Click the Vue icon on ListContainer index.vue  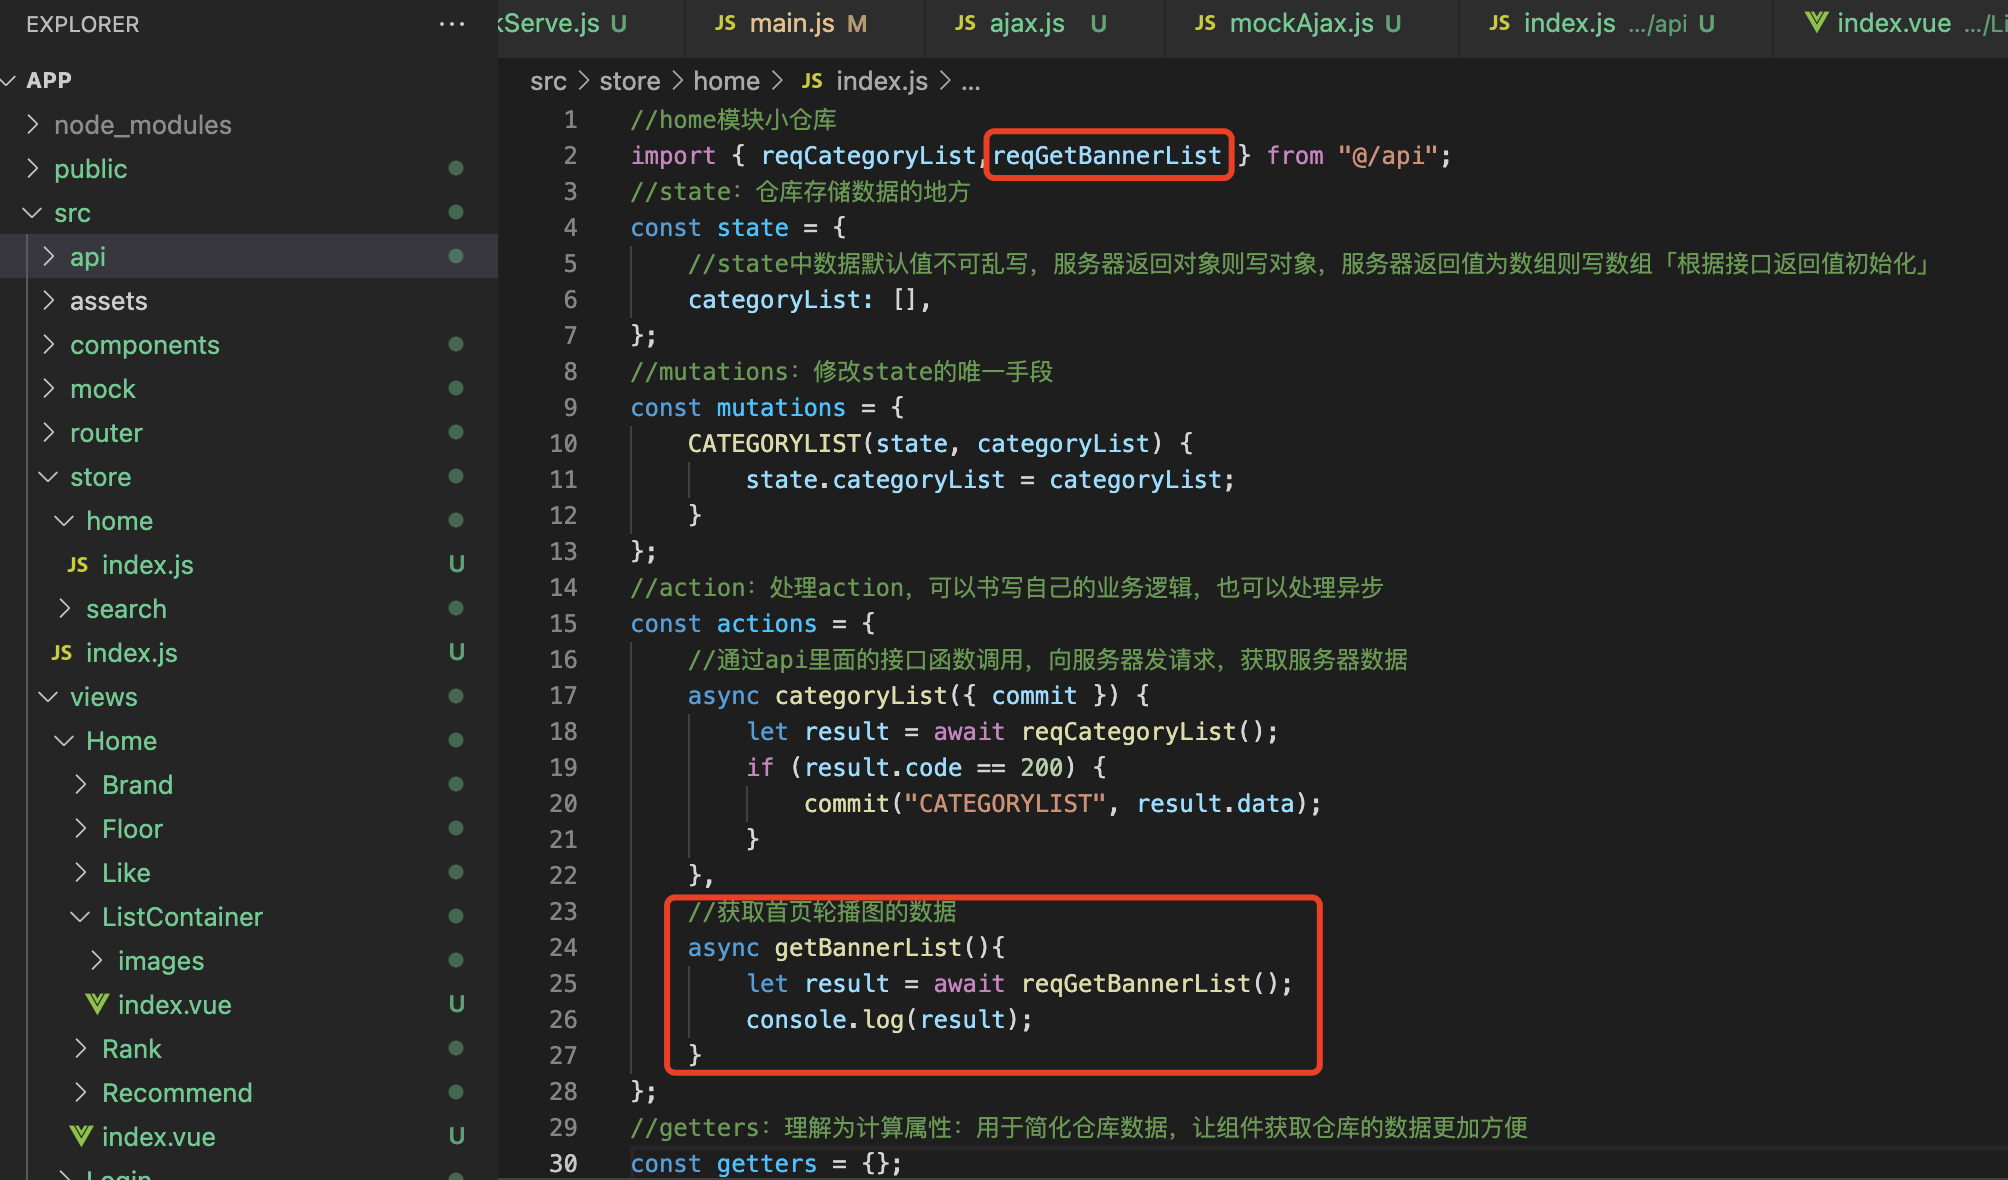tap(97, 1004)
